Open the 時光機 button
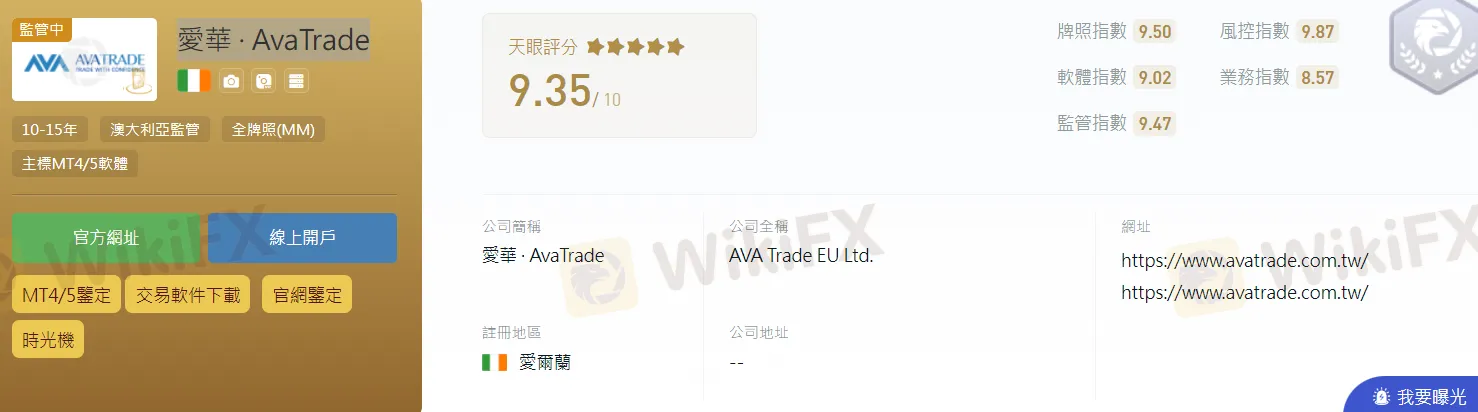This screenshot has width=1478, height=412. [x=48, y=339]
